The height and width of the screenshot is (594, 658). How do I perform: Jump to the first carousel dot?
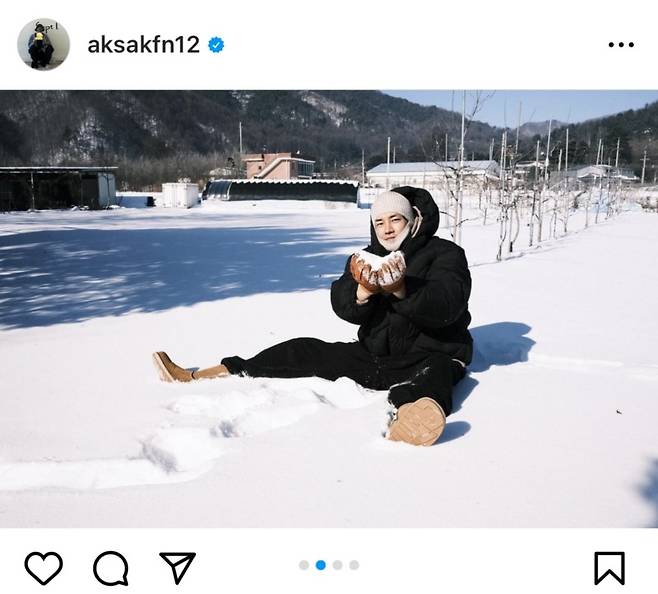click(304, 565)
